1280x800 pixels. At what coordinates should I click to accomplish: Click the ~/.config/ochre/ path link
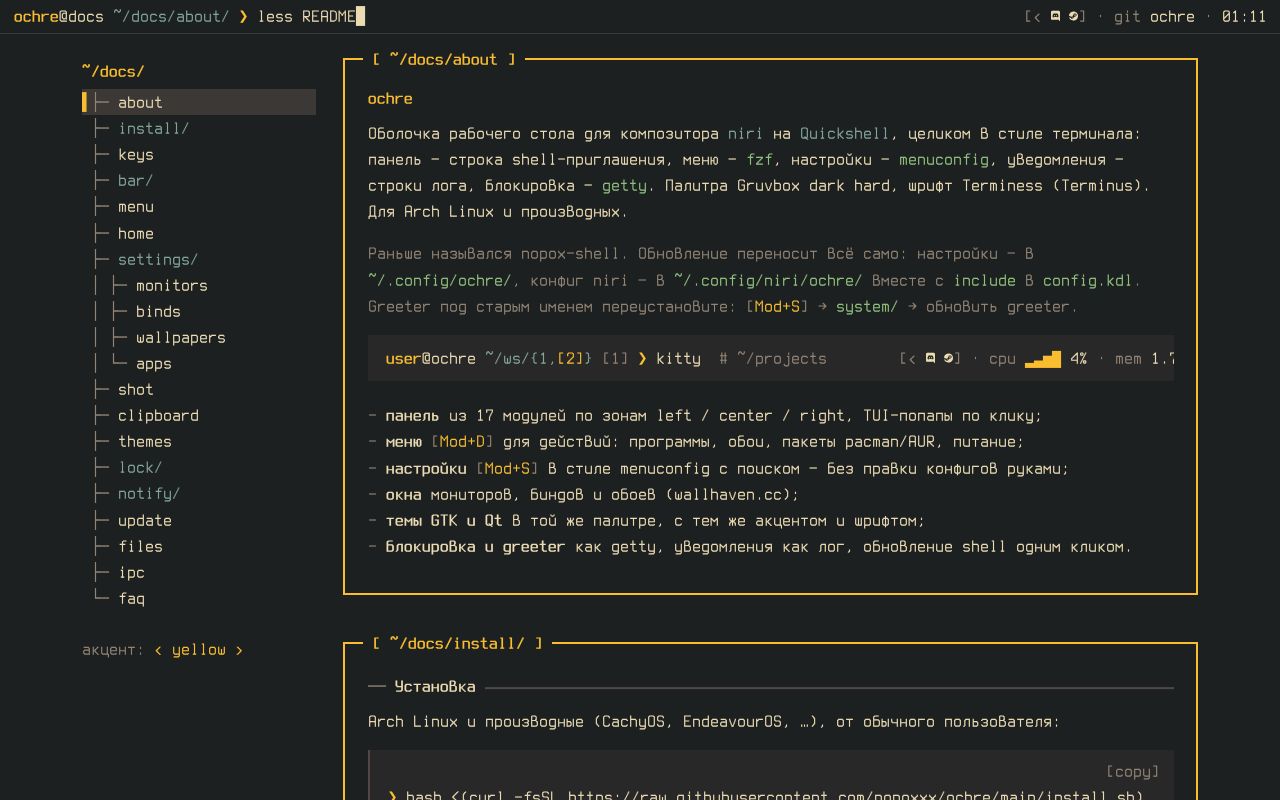440,280
